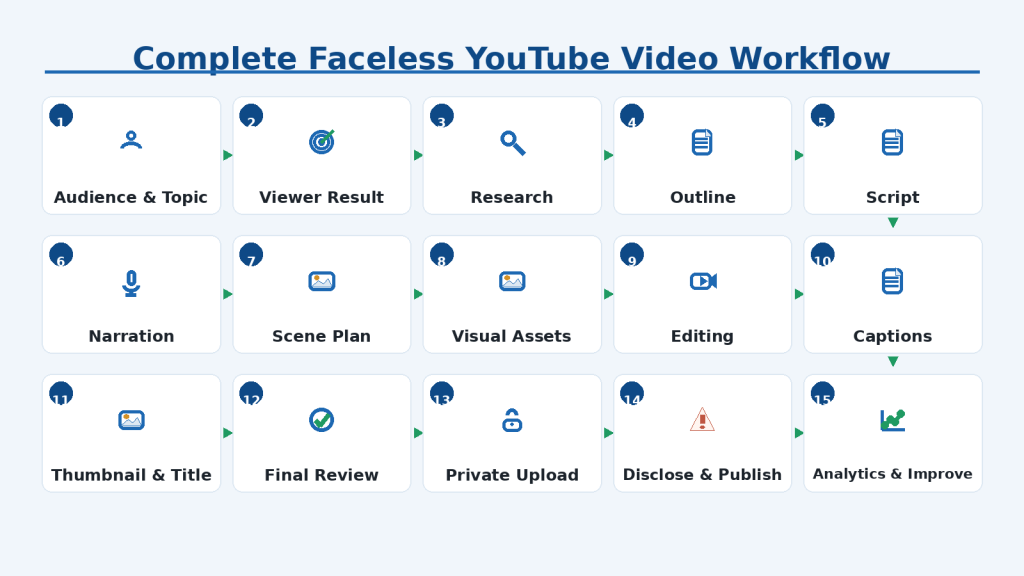Click the document icon in Script card
This screenshot has width=1024, height=576.
point(893,142)
